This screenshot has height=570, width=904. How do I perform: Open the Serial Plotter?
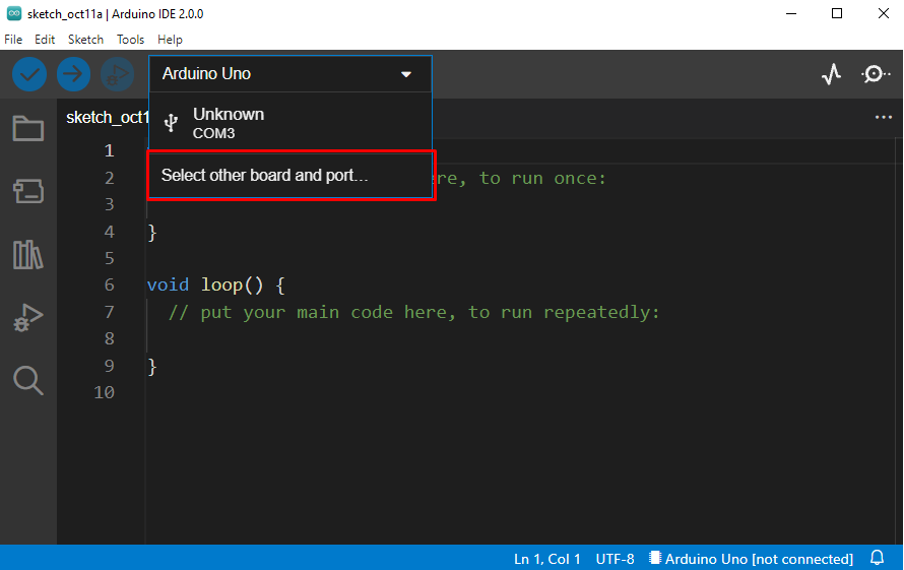pos(831,74)
